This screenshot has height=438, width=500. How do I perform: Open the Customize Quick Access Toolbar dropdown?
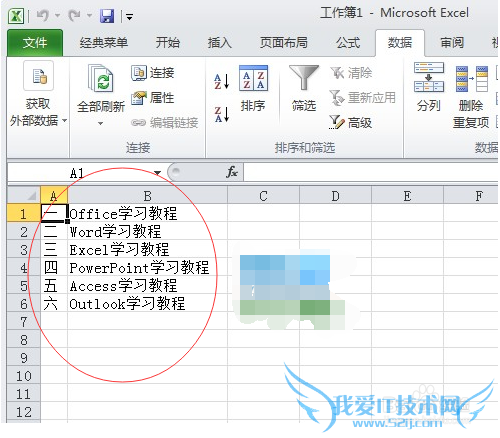[x=129, y=16]
